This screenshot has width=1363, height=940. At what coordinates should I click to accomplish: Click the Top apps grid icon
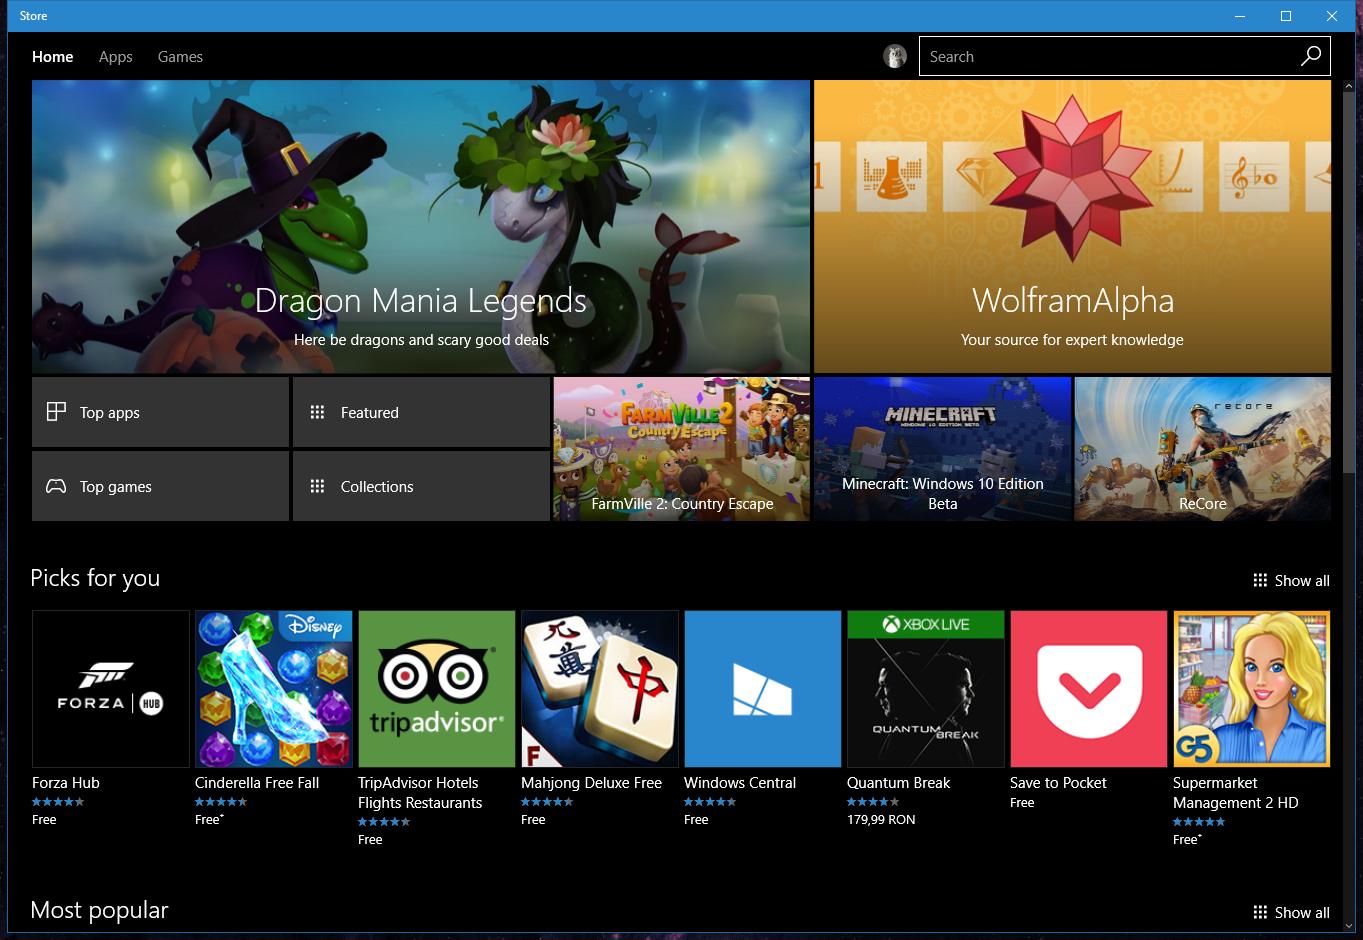[x=56, y=412]
